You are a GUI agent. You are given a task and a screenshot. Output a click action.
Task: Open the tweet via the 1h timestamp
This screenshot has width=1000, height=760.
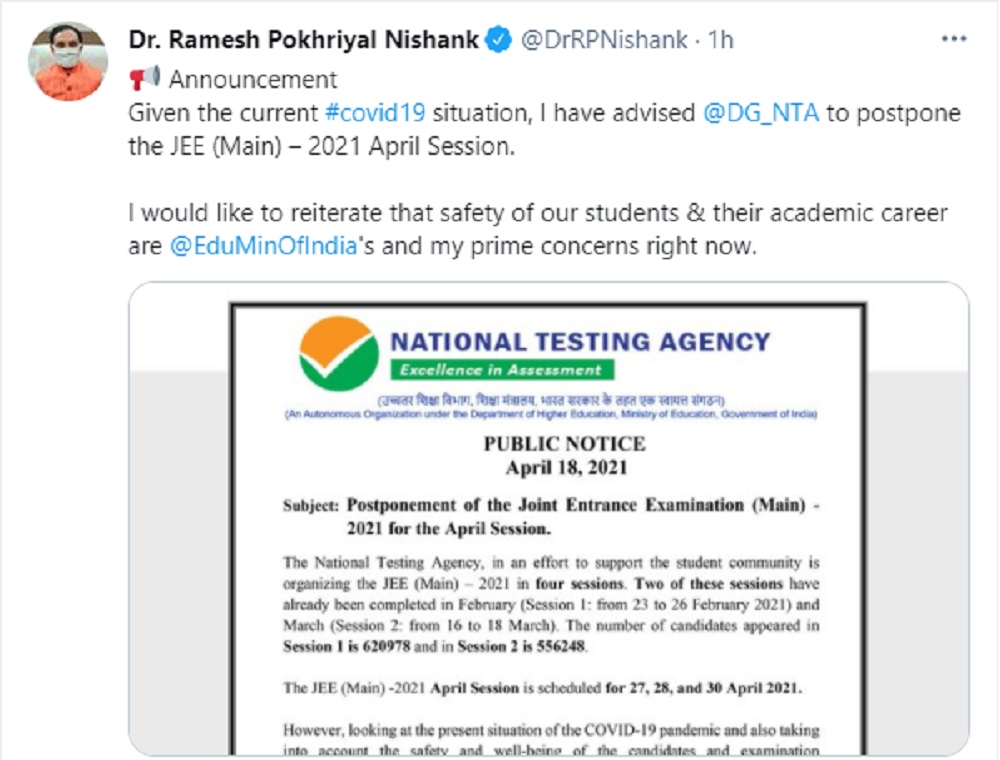[720, 40]
